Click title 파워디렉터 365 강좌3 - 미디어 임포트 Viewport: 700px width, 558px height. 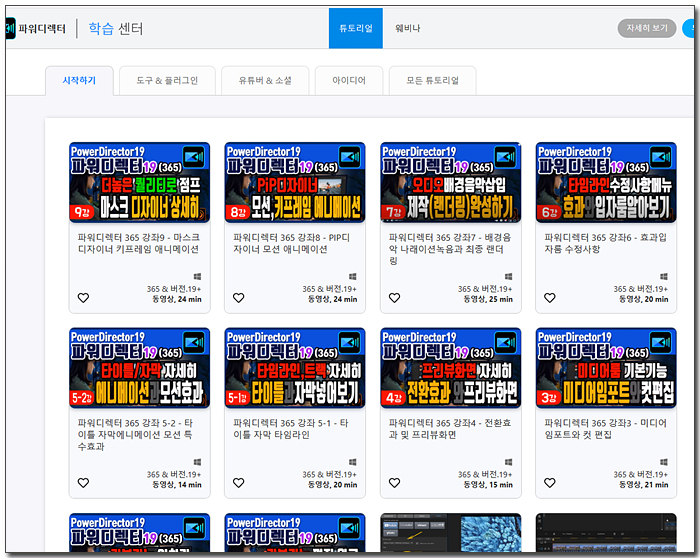coord(605,429)
